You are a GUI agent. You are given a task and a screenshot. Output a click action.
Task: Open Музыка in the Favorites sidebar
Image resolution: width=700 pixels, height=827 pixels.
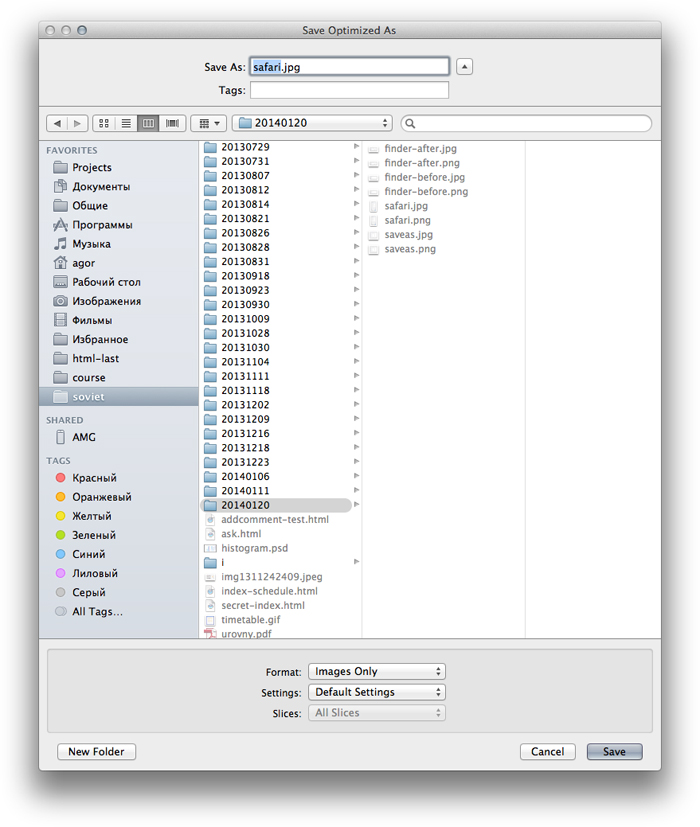pos(91,244)
